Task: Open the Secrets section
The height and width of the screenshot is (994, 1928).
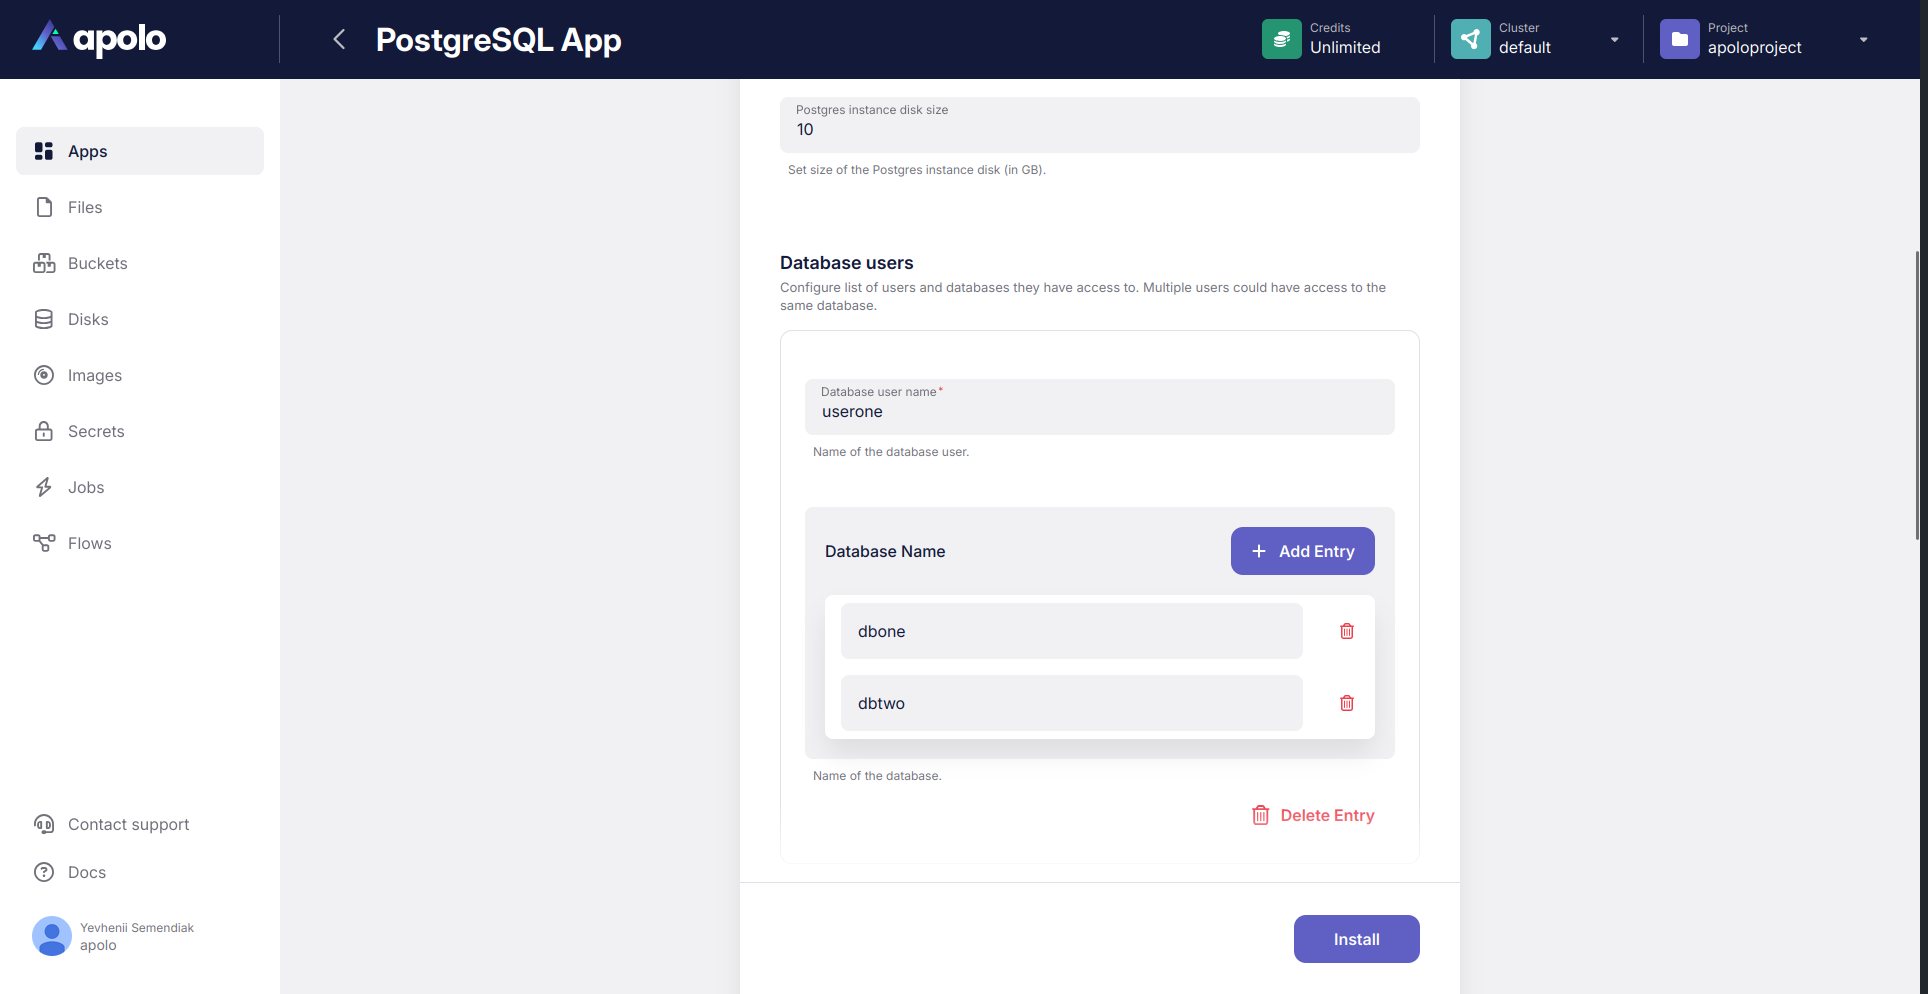Action: click(x=96, y=431)
